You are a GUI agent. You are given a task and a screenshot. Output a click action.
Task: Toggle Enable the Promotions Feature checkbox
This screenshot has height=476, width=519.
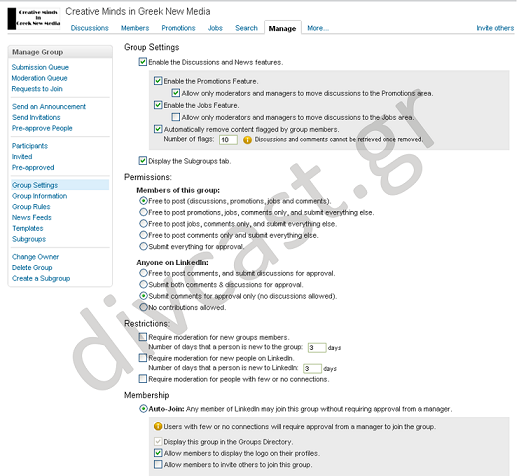pos(158,81)
